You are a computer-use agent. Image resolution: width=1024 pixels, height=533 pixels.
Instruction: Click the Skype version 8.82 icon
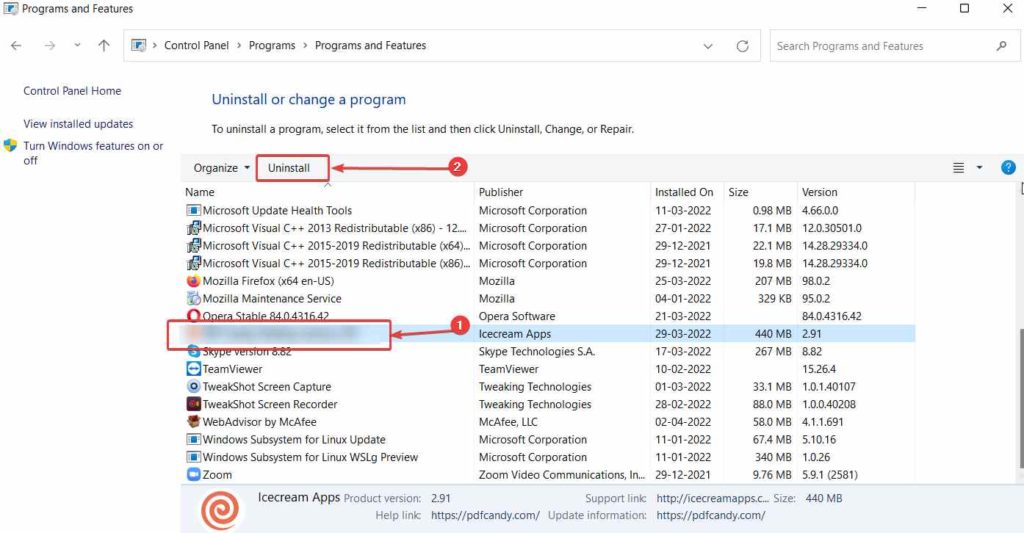click(x=193, y=351)
